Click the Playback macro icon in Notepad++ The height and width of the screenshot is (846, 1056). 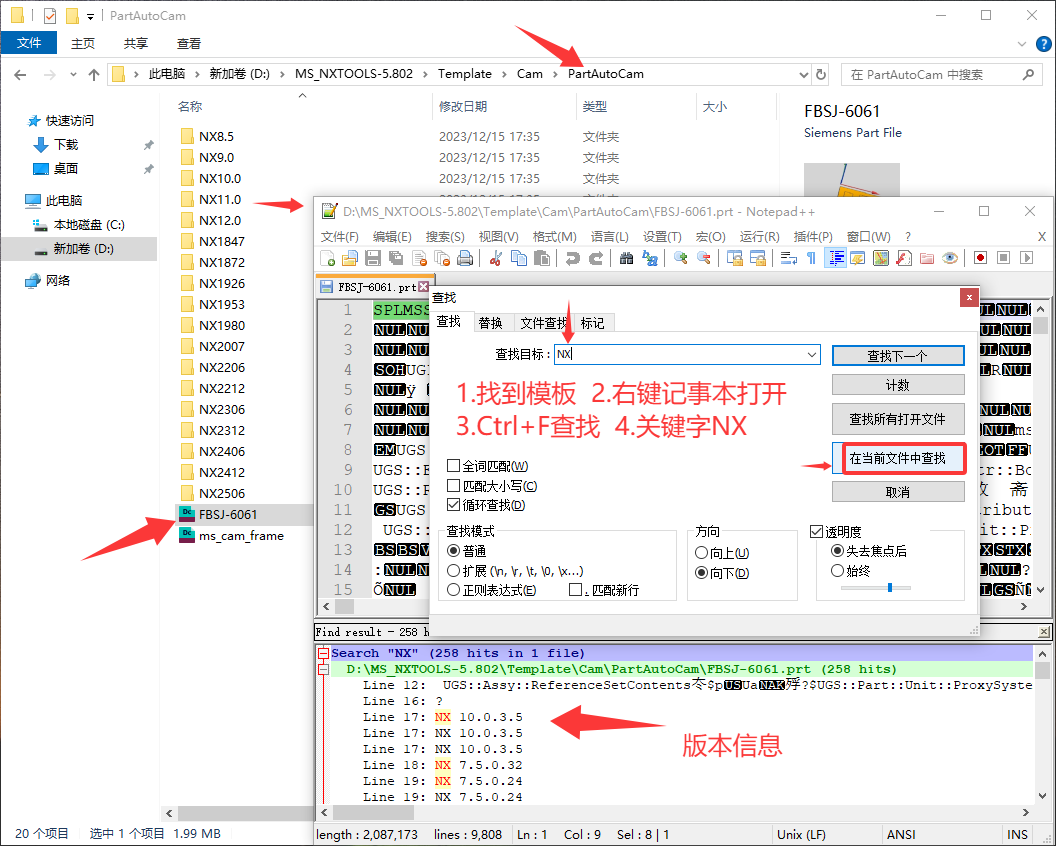coord(1026,258)
